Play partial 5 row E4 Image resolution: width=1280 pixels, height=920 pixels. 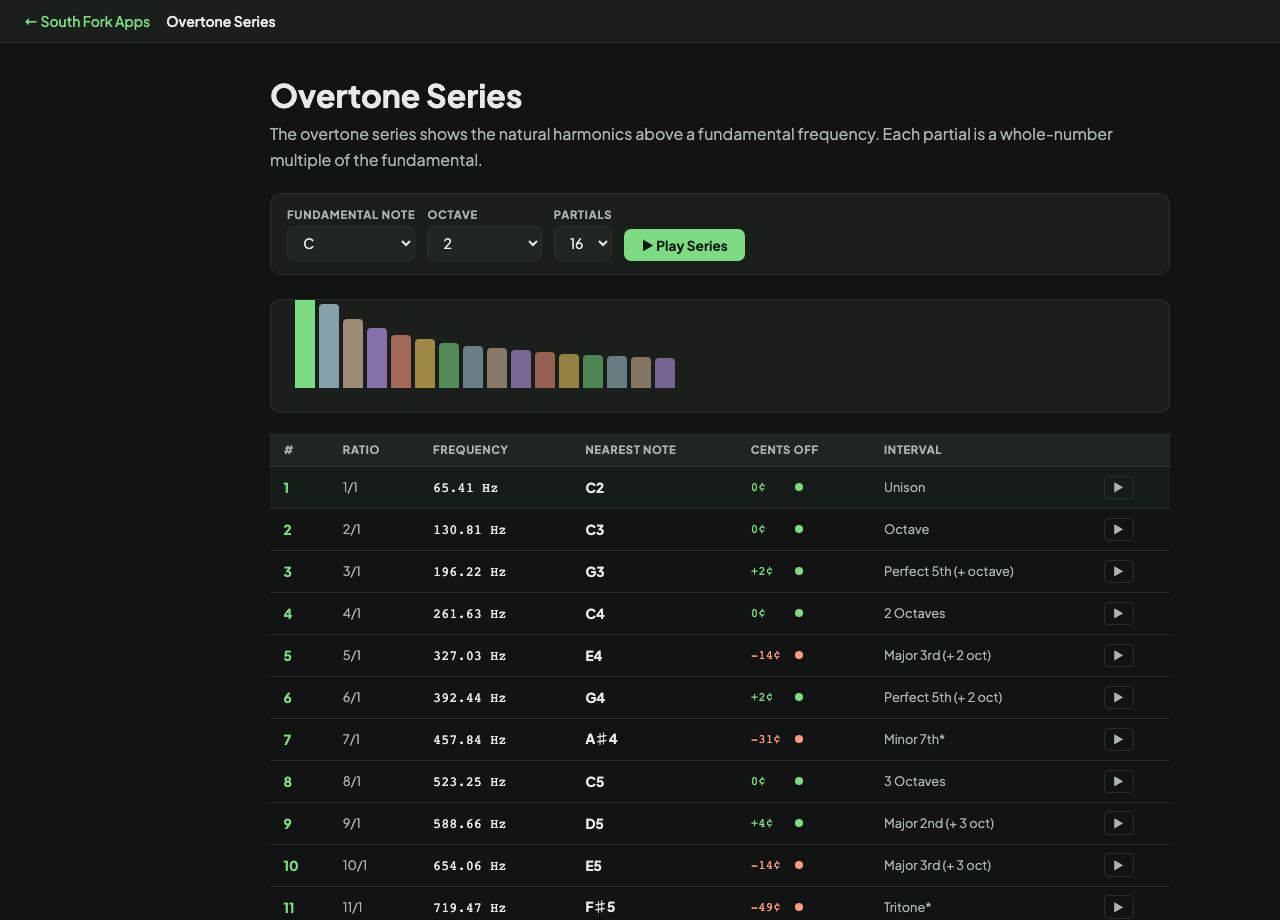(1118, 655)
